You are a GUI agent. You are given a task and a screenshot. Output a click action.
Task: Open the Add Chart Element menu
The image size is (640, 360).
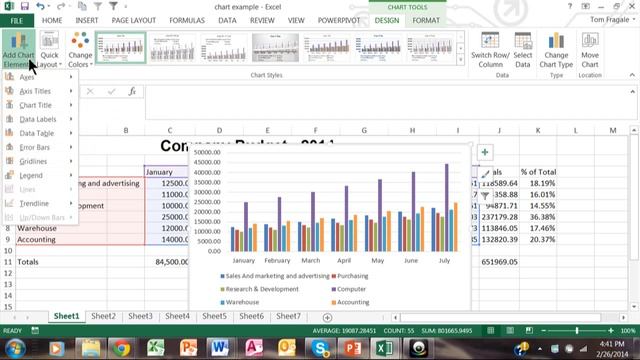pyautogui.click(x=18, y=50)
